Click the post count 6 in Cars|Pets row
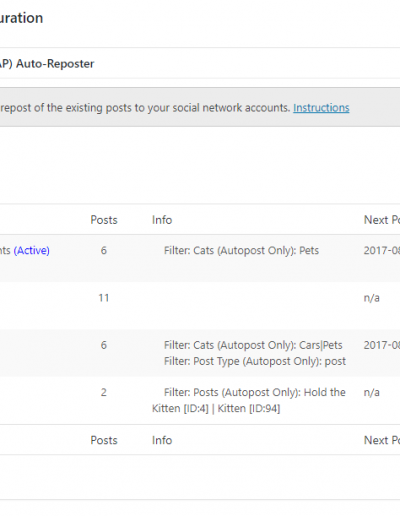400x516 pixels. tap(104, 345)
